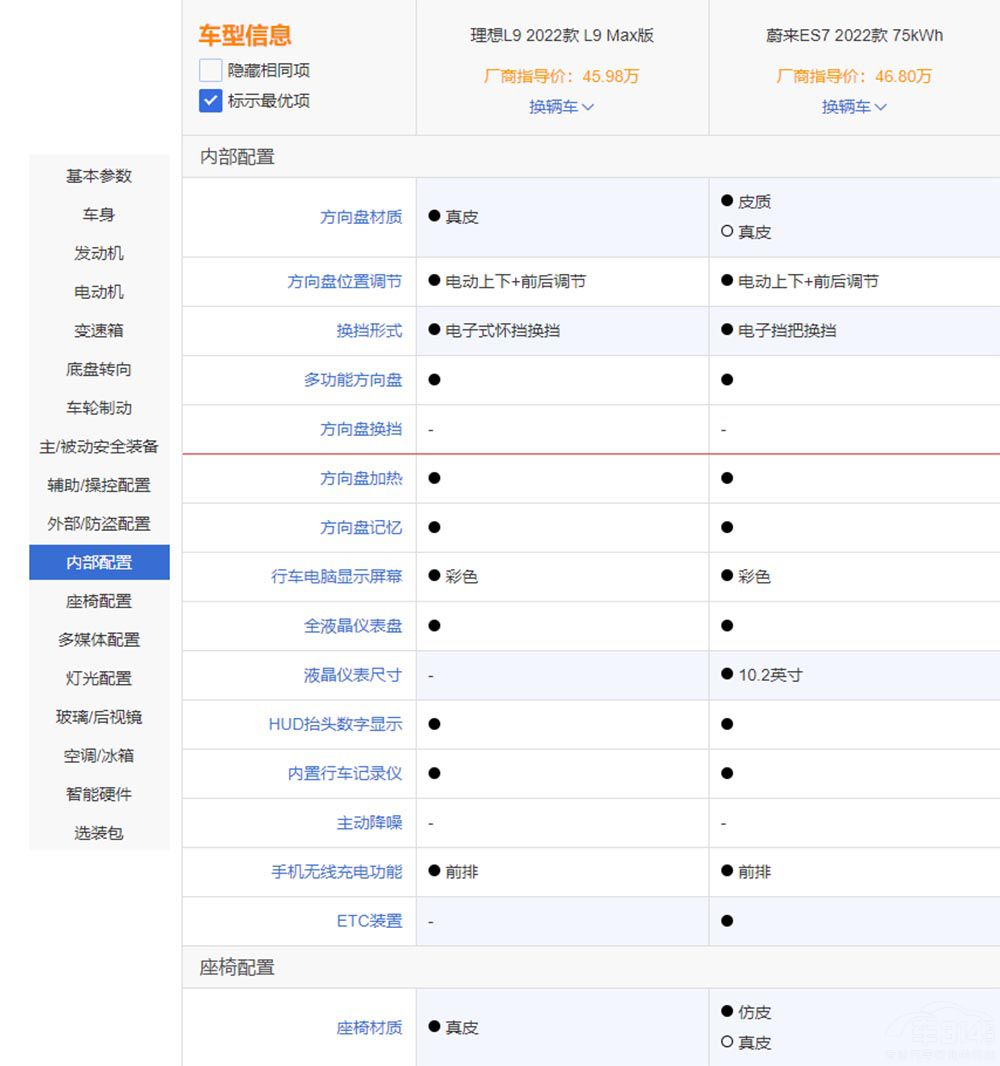This screenshot has height=1066, width=1000.
Task: Jump to 多媒体配置 section
Action: point(99,640)
